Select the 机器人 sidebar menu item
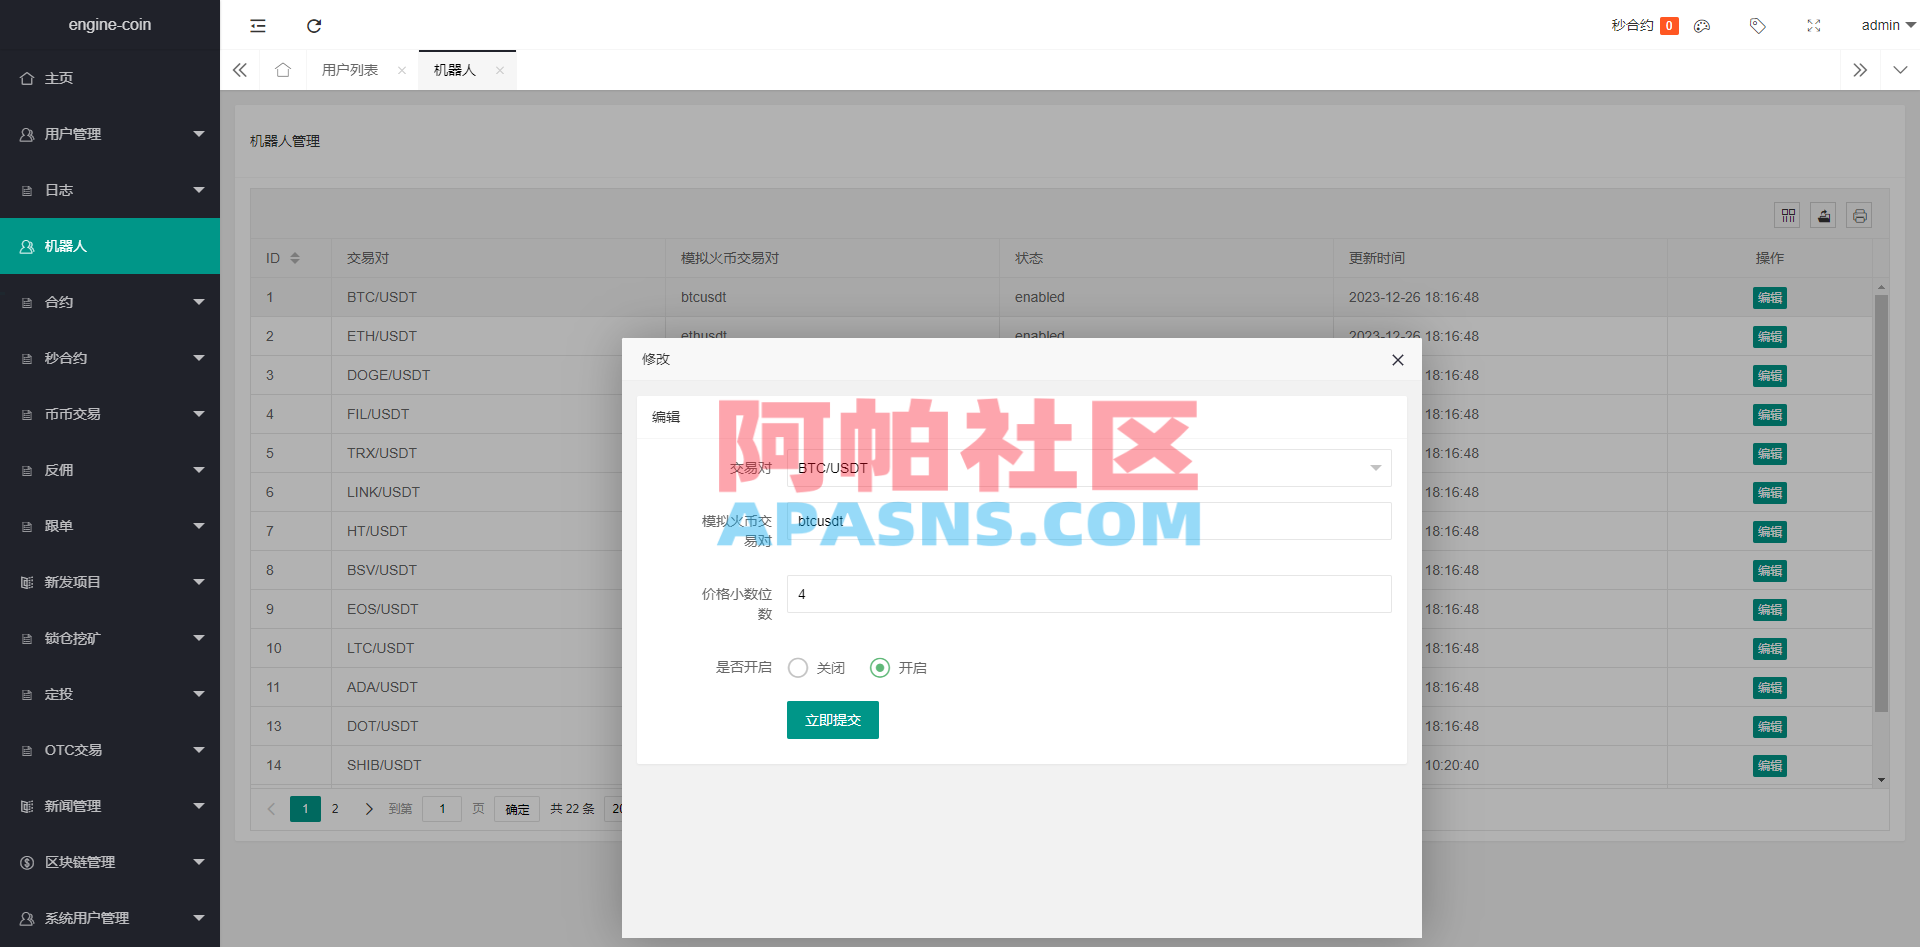Screen dimensions: 1920x947 pos(110,246)
